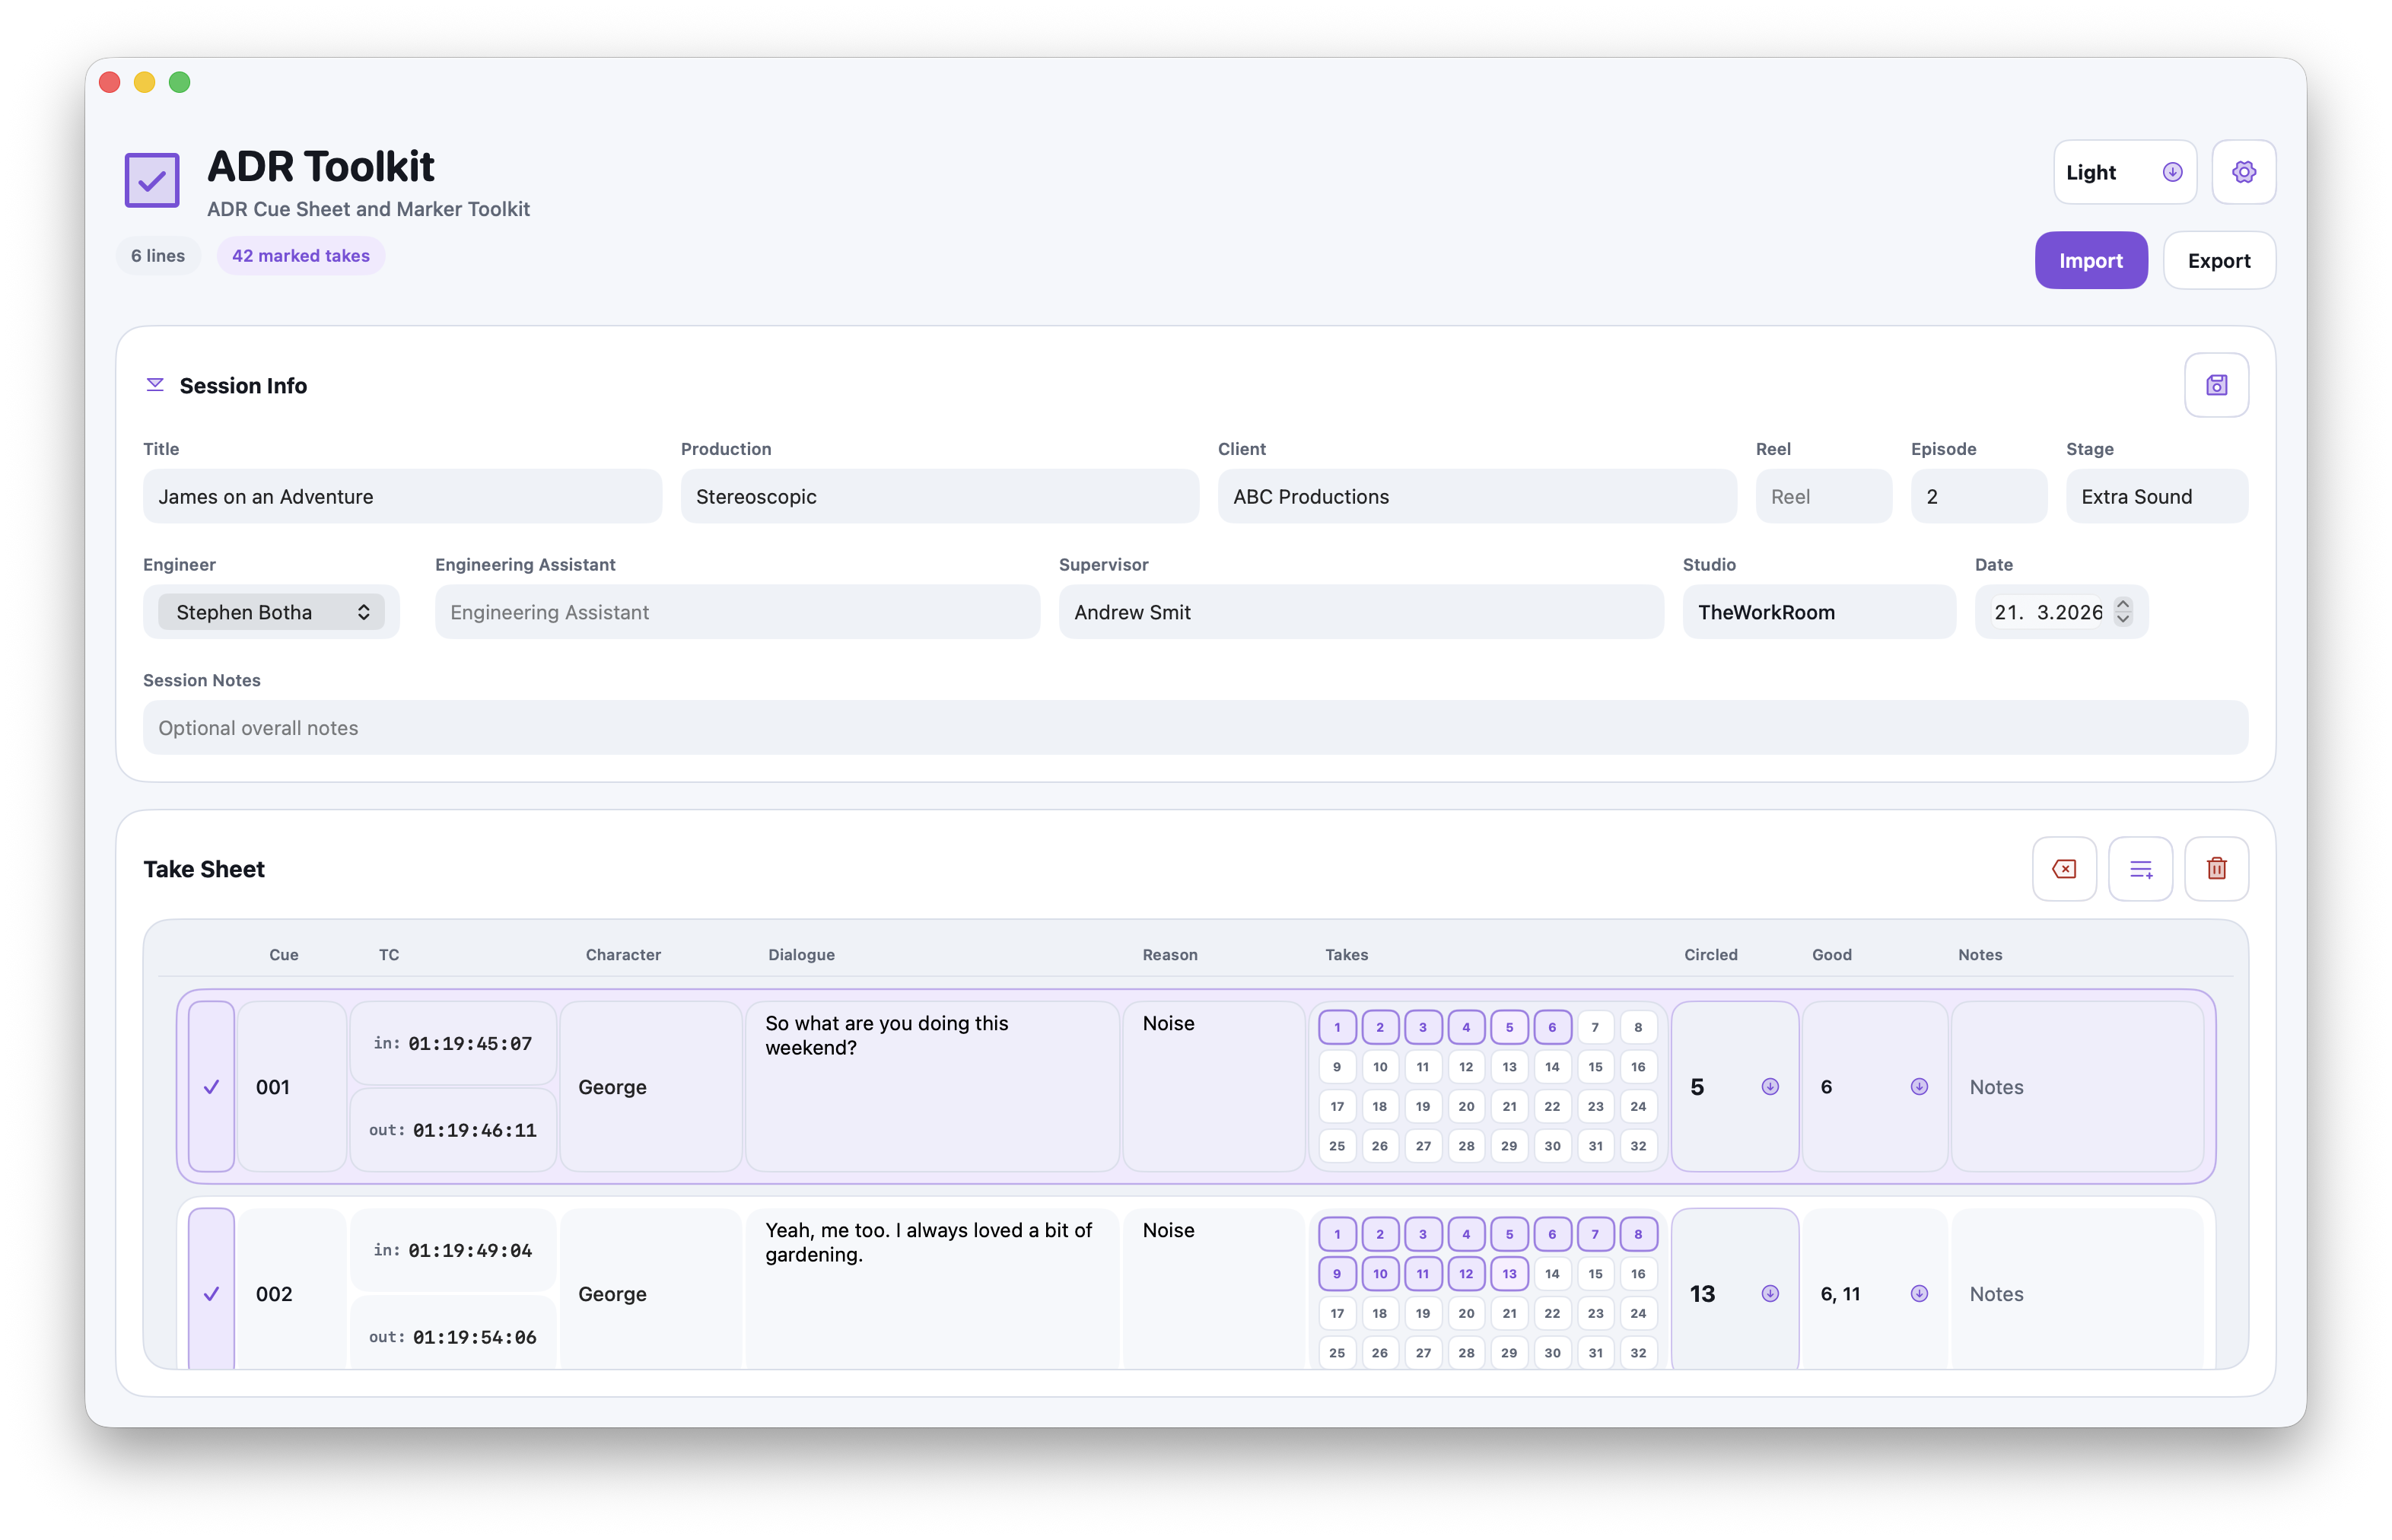Click the download arrow in Good column for cue 001

click(x=1919, y=1086)
